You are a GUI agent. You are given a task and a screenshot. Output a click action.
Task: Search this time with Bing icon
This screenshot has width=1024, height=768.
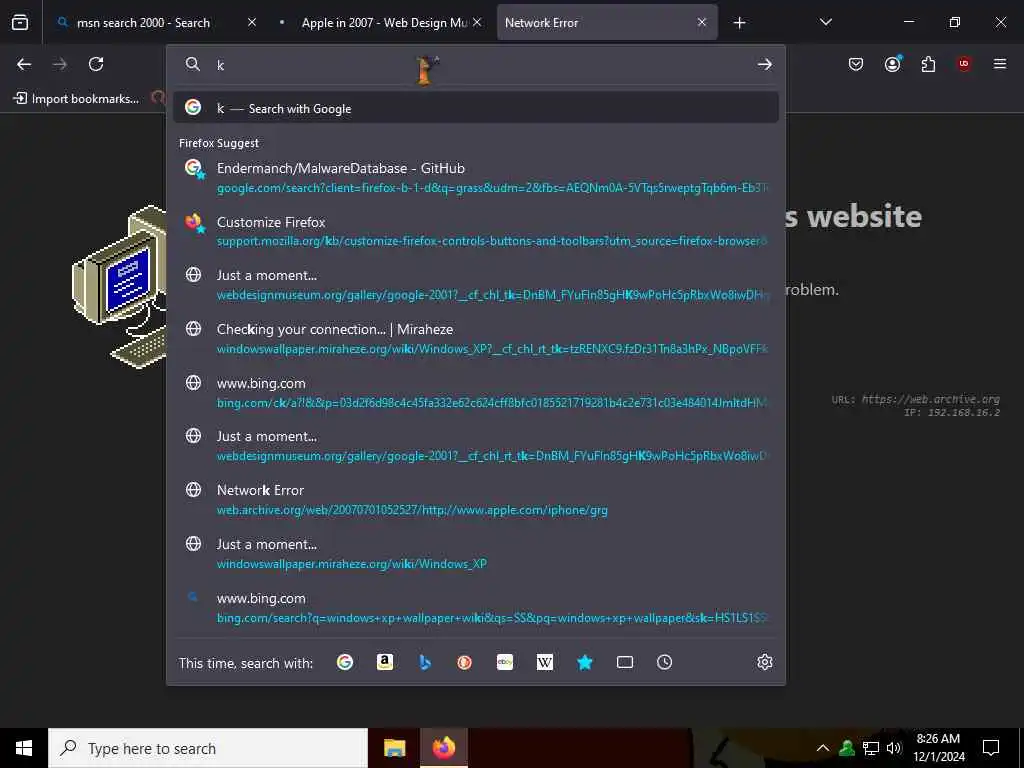[x=424, y=662]
